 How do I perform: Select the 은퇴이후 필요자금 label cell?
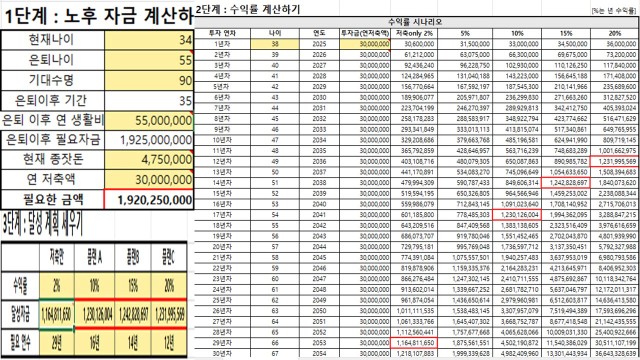[53, 140]
